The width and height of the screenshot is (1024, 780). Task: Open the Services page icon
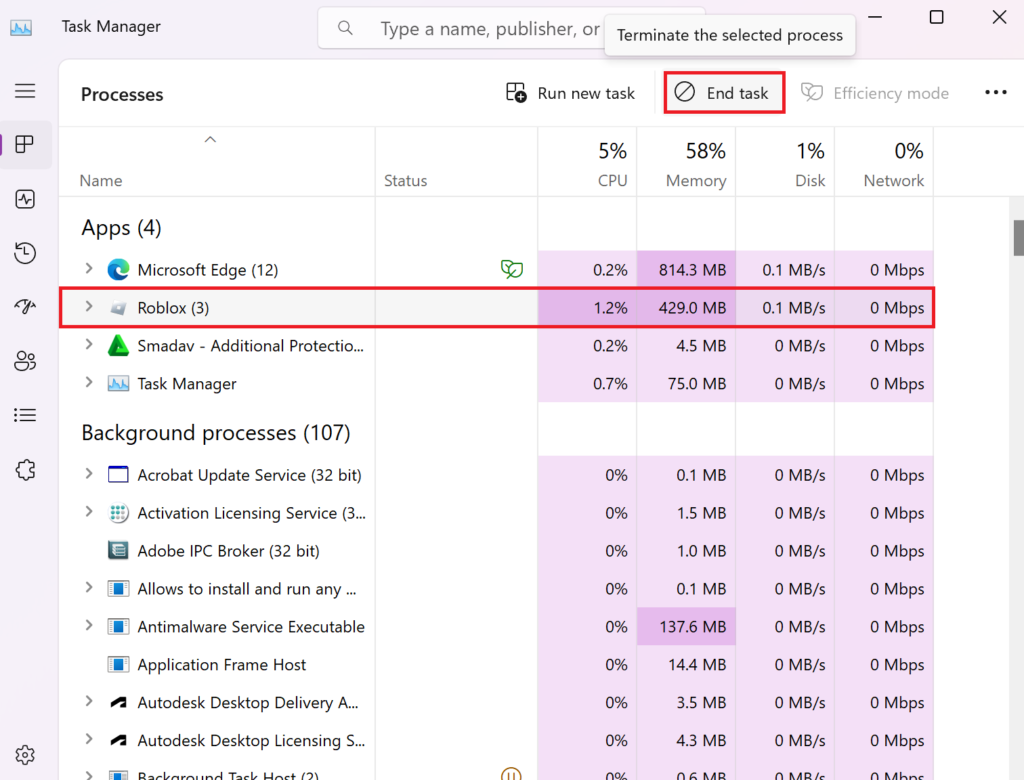tap(25, 469)
